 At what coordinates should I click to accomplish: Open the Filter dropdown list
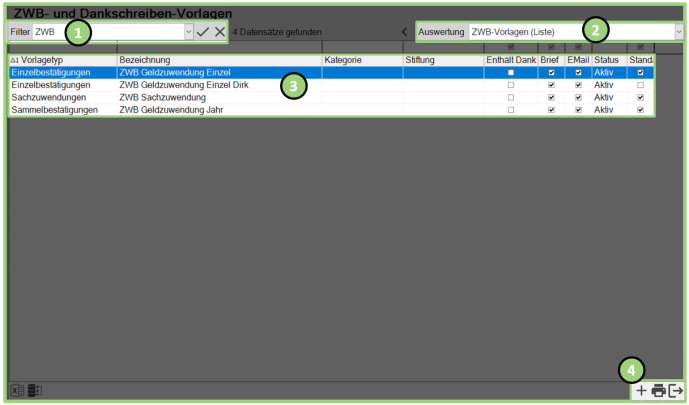coord(188,32)
